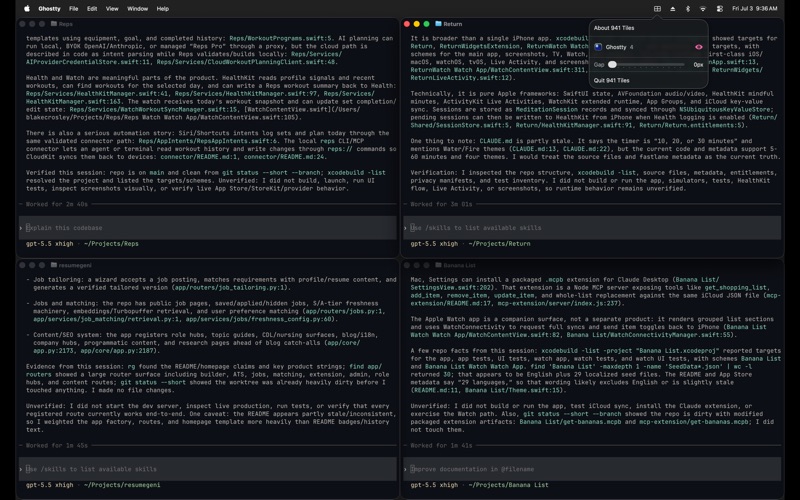Image resolution: width=800 pixels, height=500 pixels.
Task: Click the Gap slider handle
Action: 612,65
